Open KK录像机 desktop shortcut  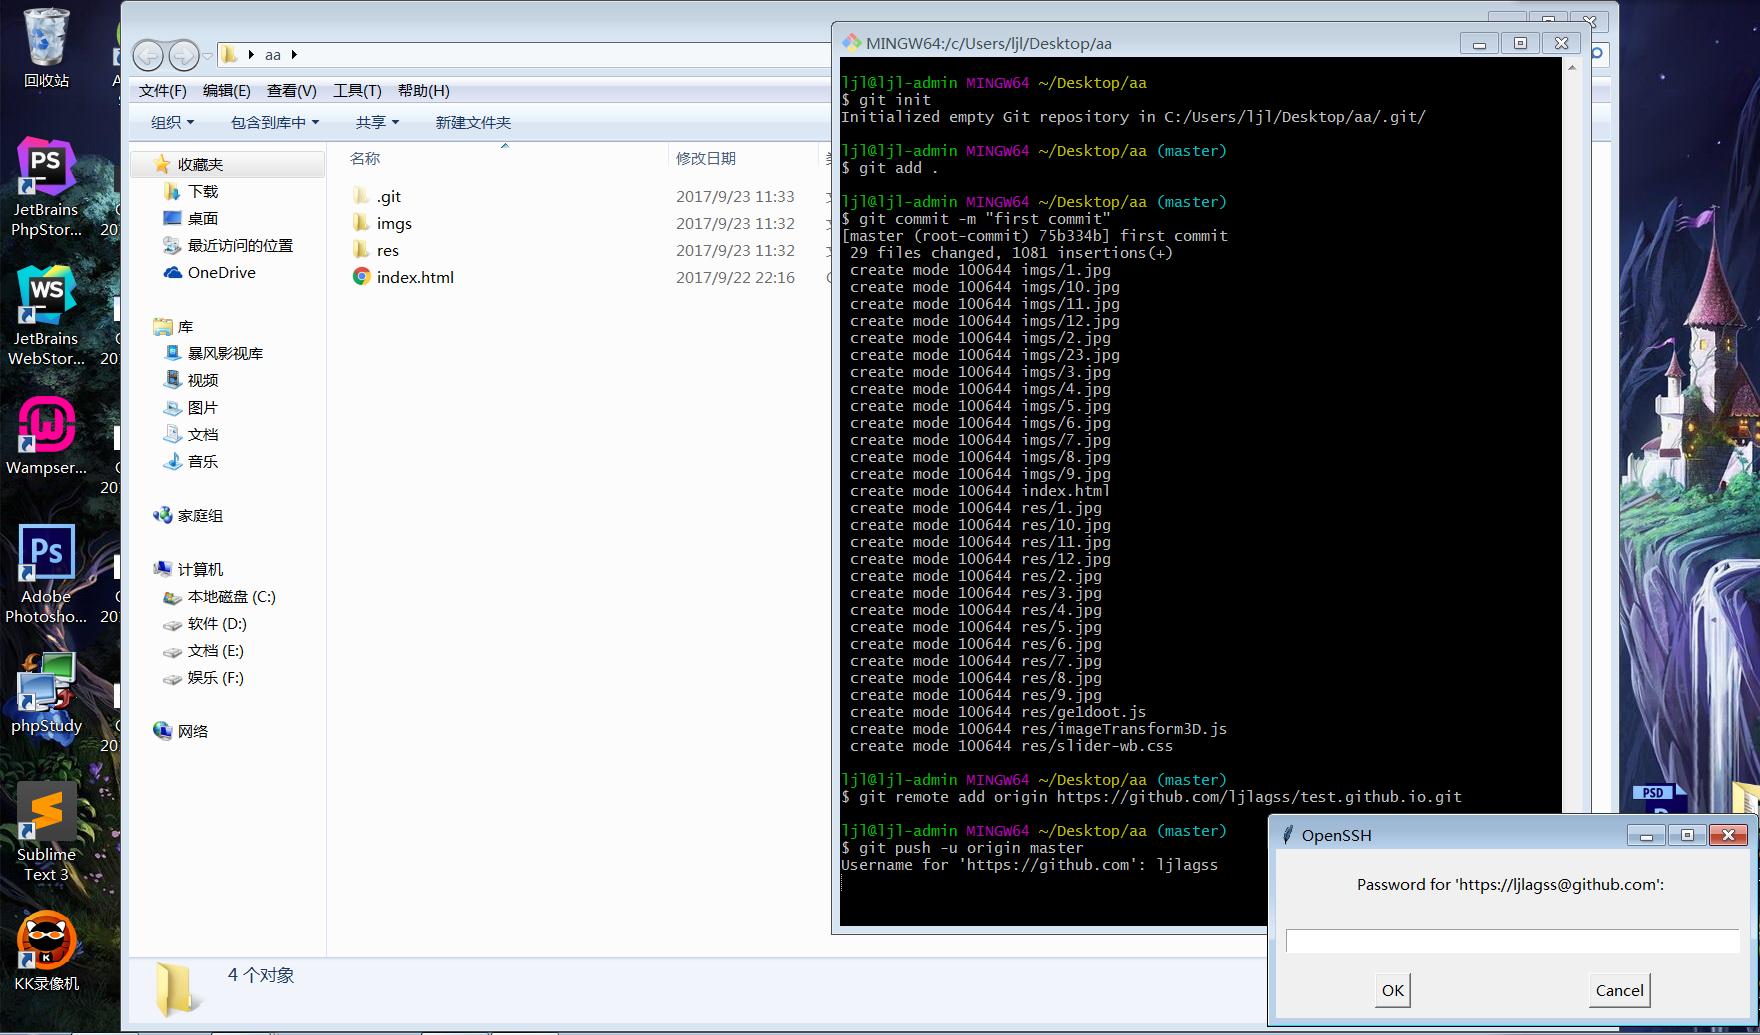point(46,952)
